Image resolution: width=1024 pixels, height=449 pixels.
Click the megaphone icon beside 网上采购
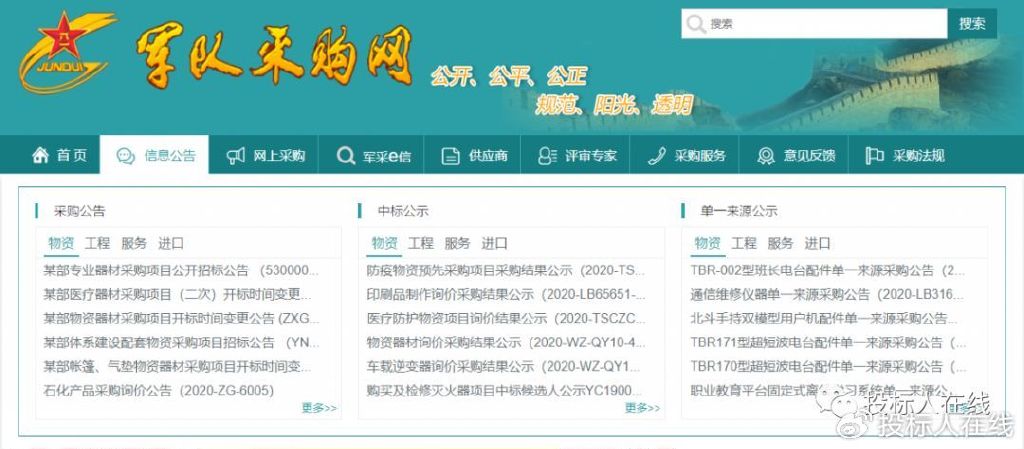[236, 156]
